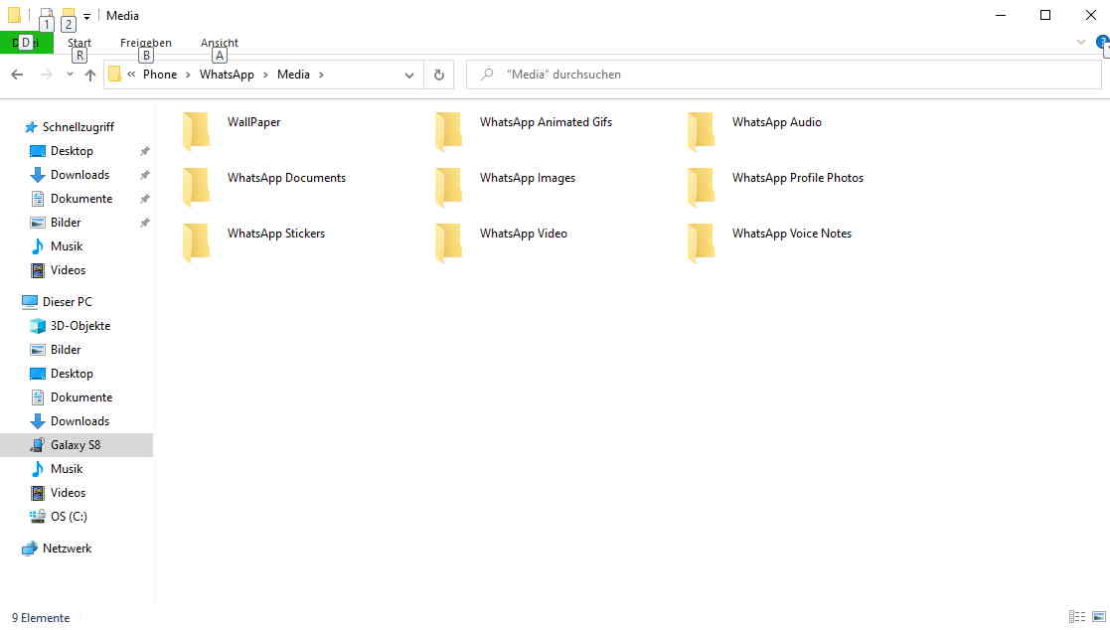Switch to the Start ribbon tab

click(x=79, y=42)
